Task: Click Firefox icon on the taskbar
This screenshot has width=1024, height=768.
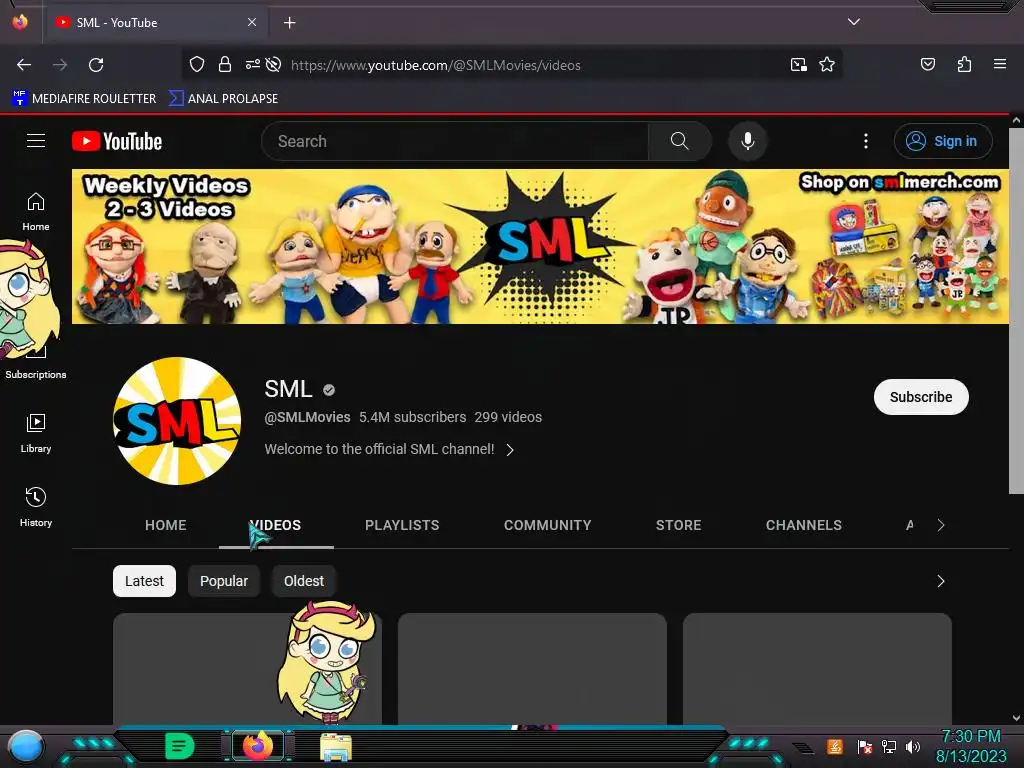Action: (x=258, y=746)
